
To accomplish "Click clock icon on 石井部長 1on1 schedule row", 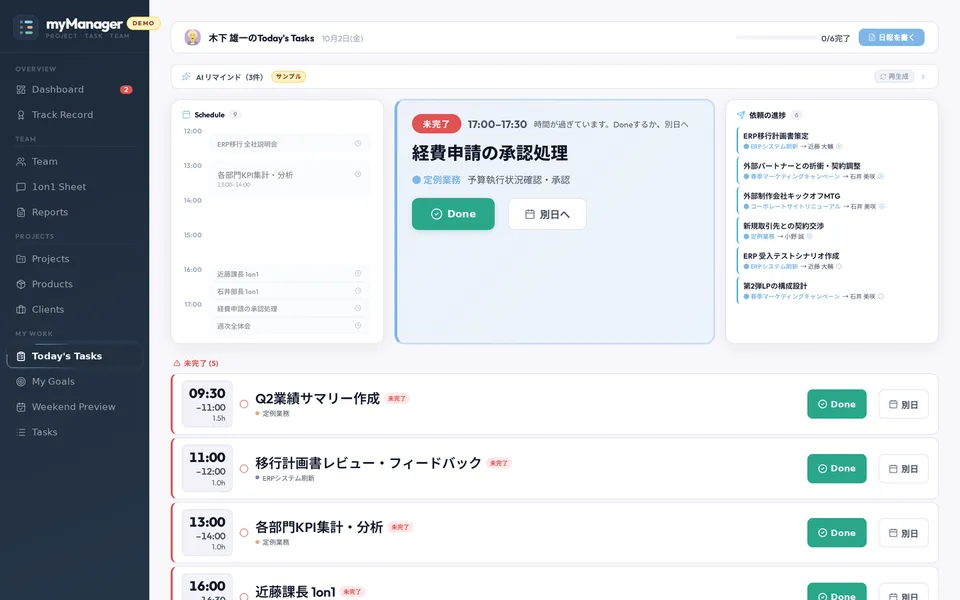I will (358, 291).
